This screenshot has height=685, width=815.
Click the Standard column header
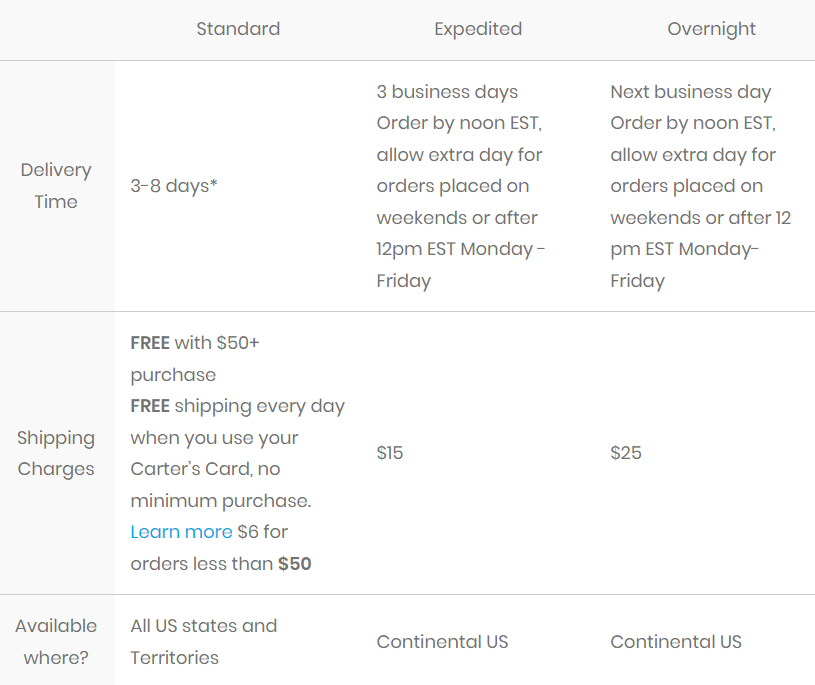tap(238, 29)
